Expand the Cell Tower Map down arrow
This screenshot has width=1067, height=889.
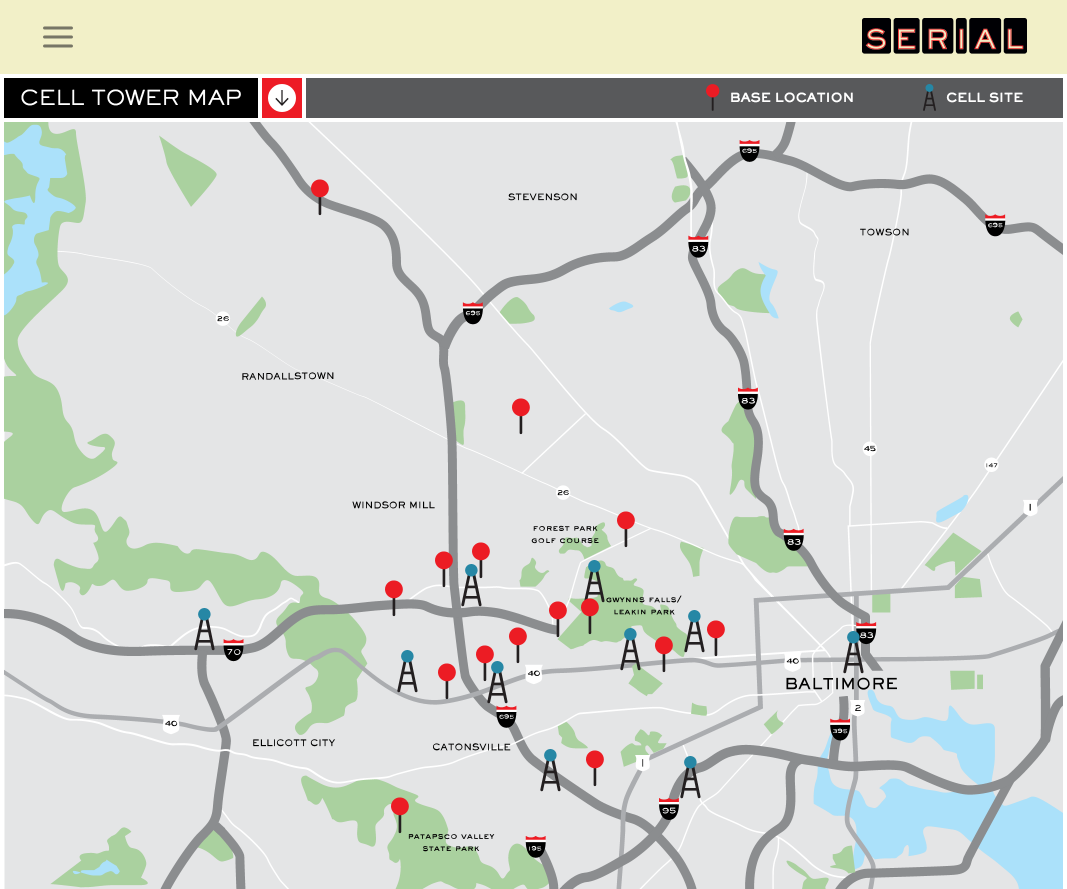282,98
